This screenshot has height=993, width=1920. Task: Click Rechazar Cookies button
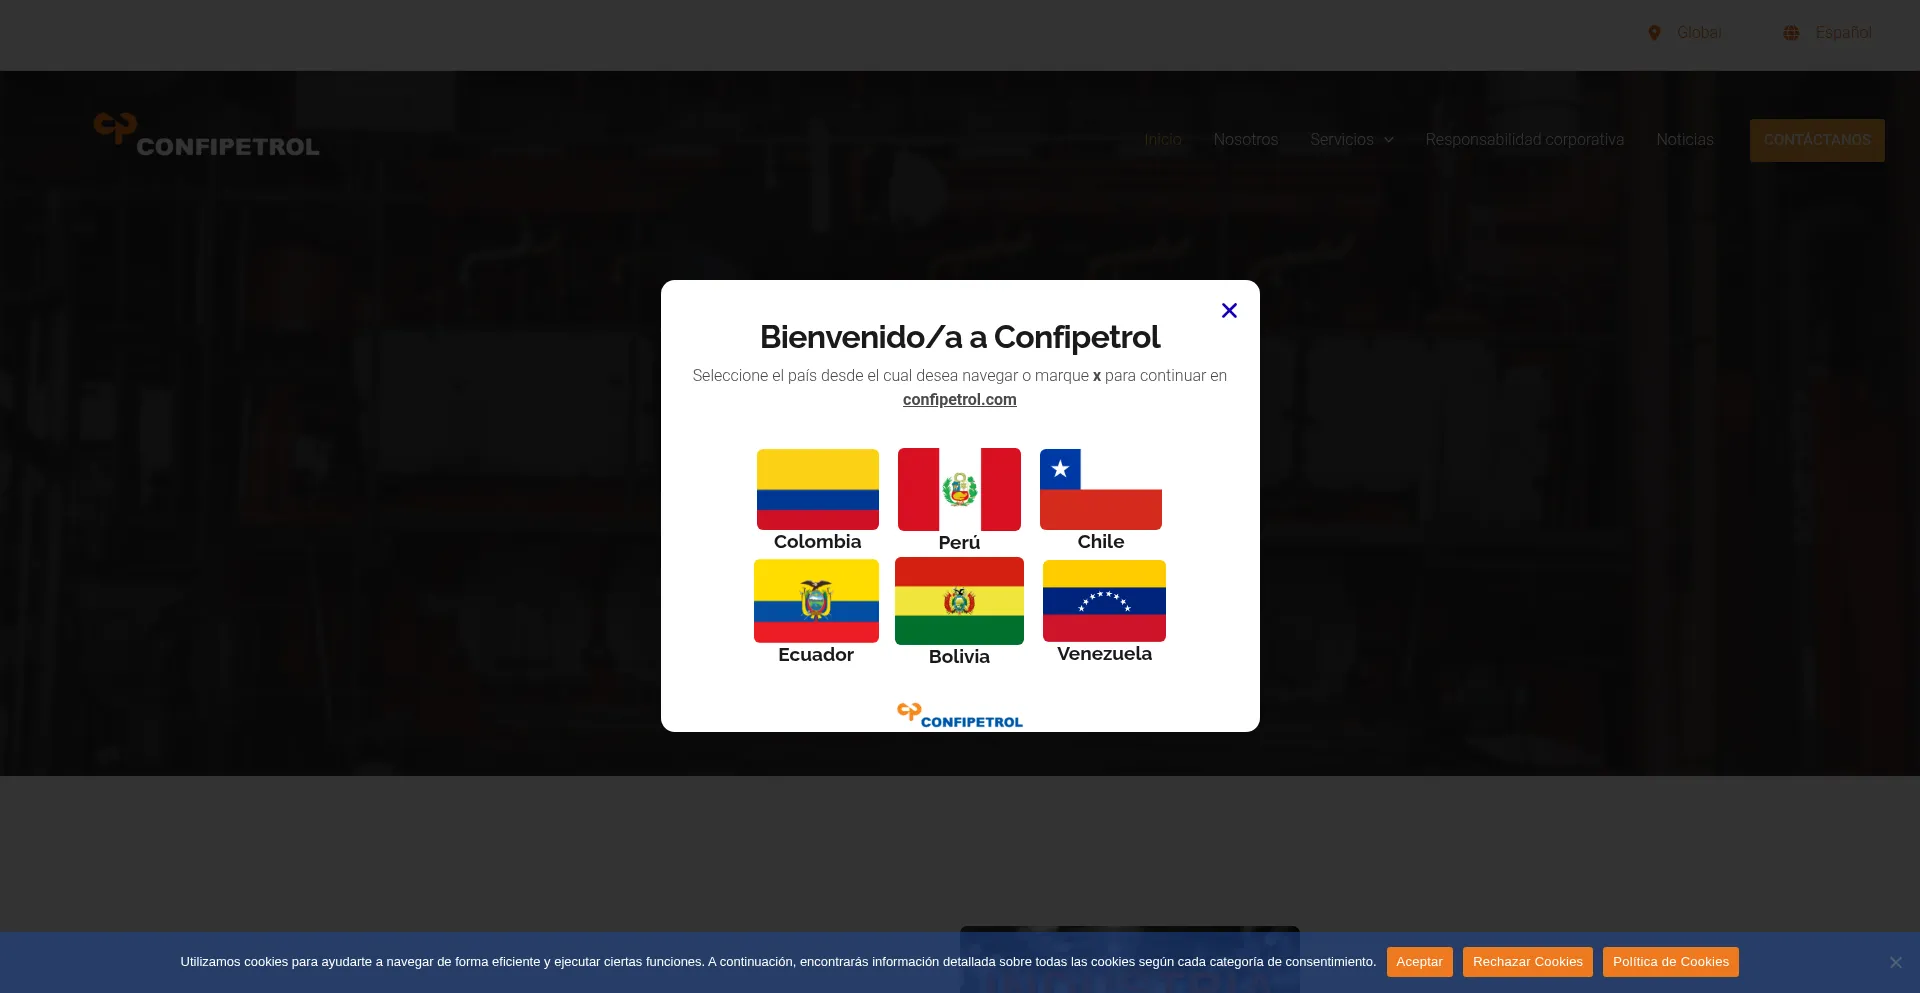[x=1527, y=962]
